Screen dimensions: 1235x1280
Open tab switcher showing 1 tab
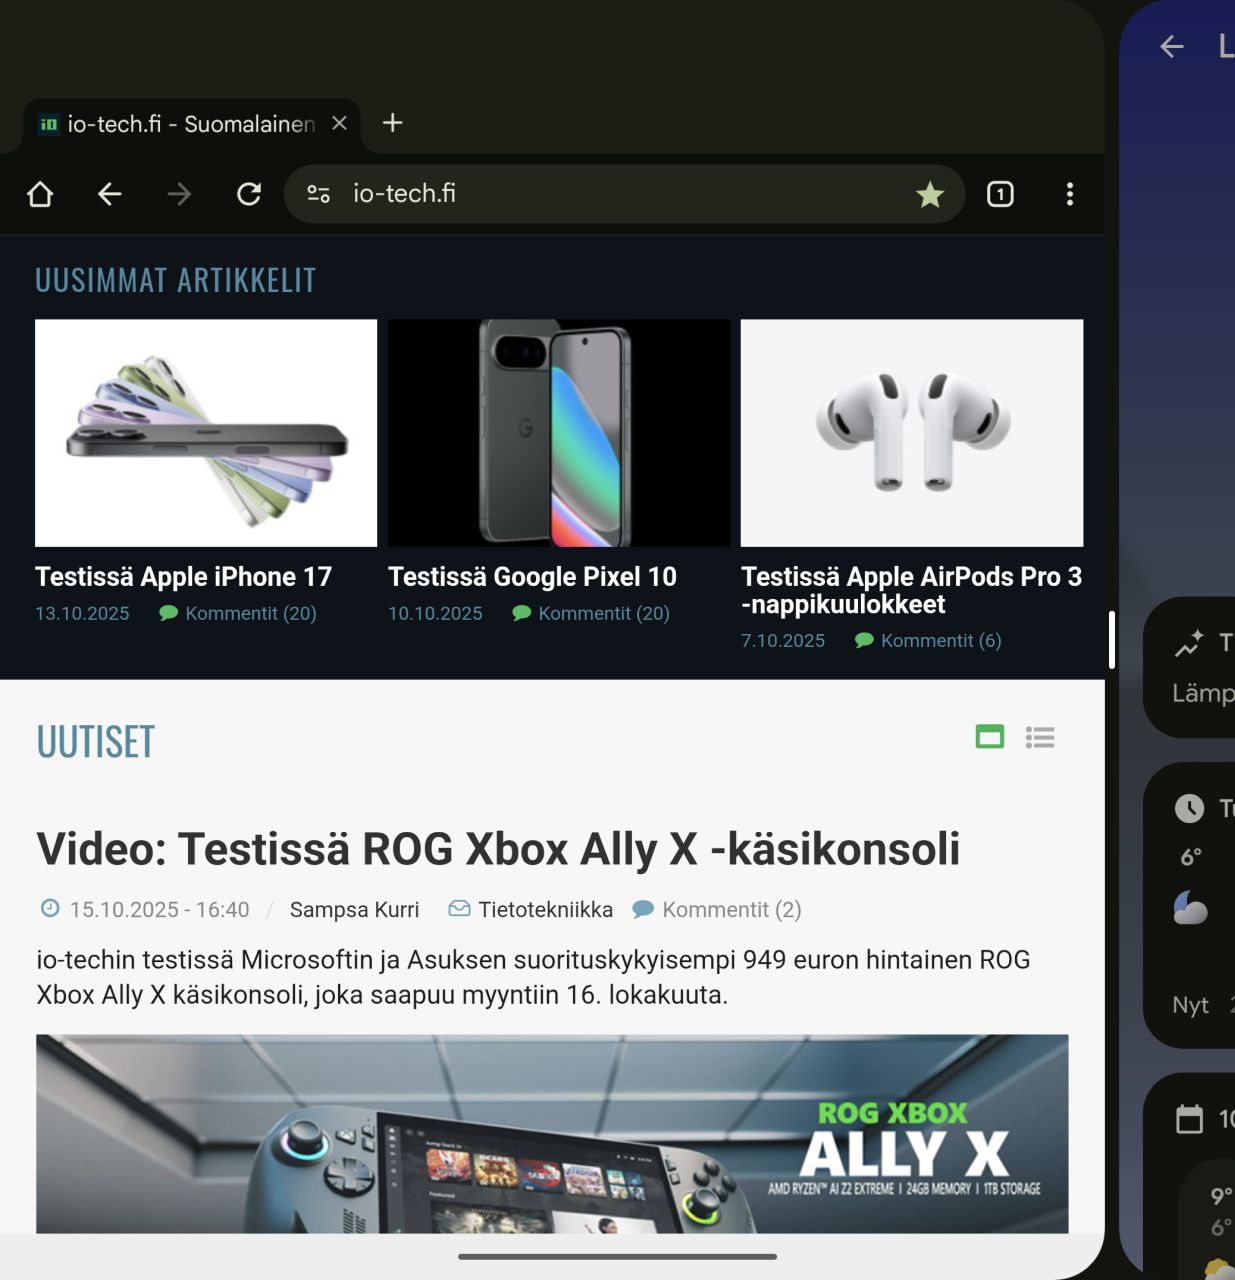point(1000,194)
